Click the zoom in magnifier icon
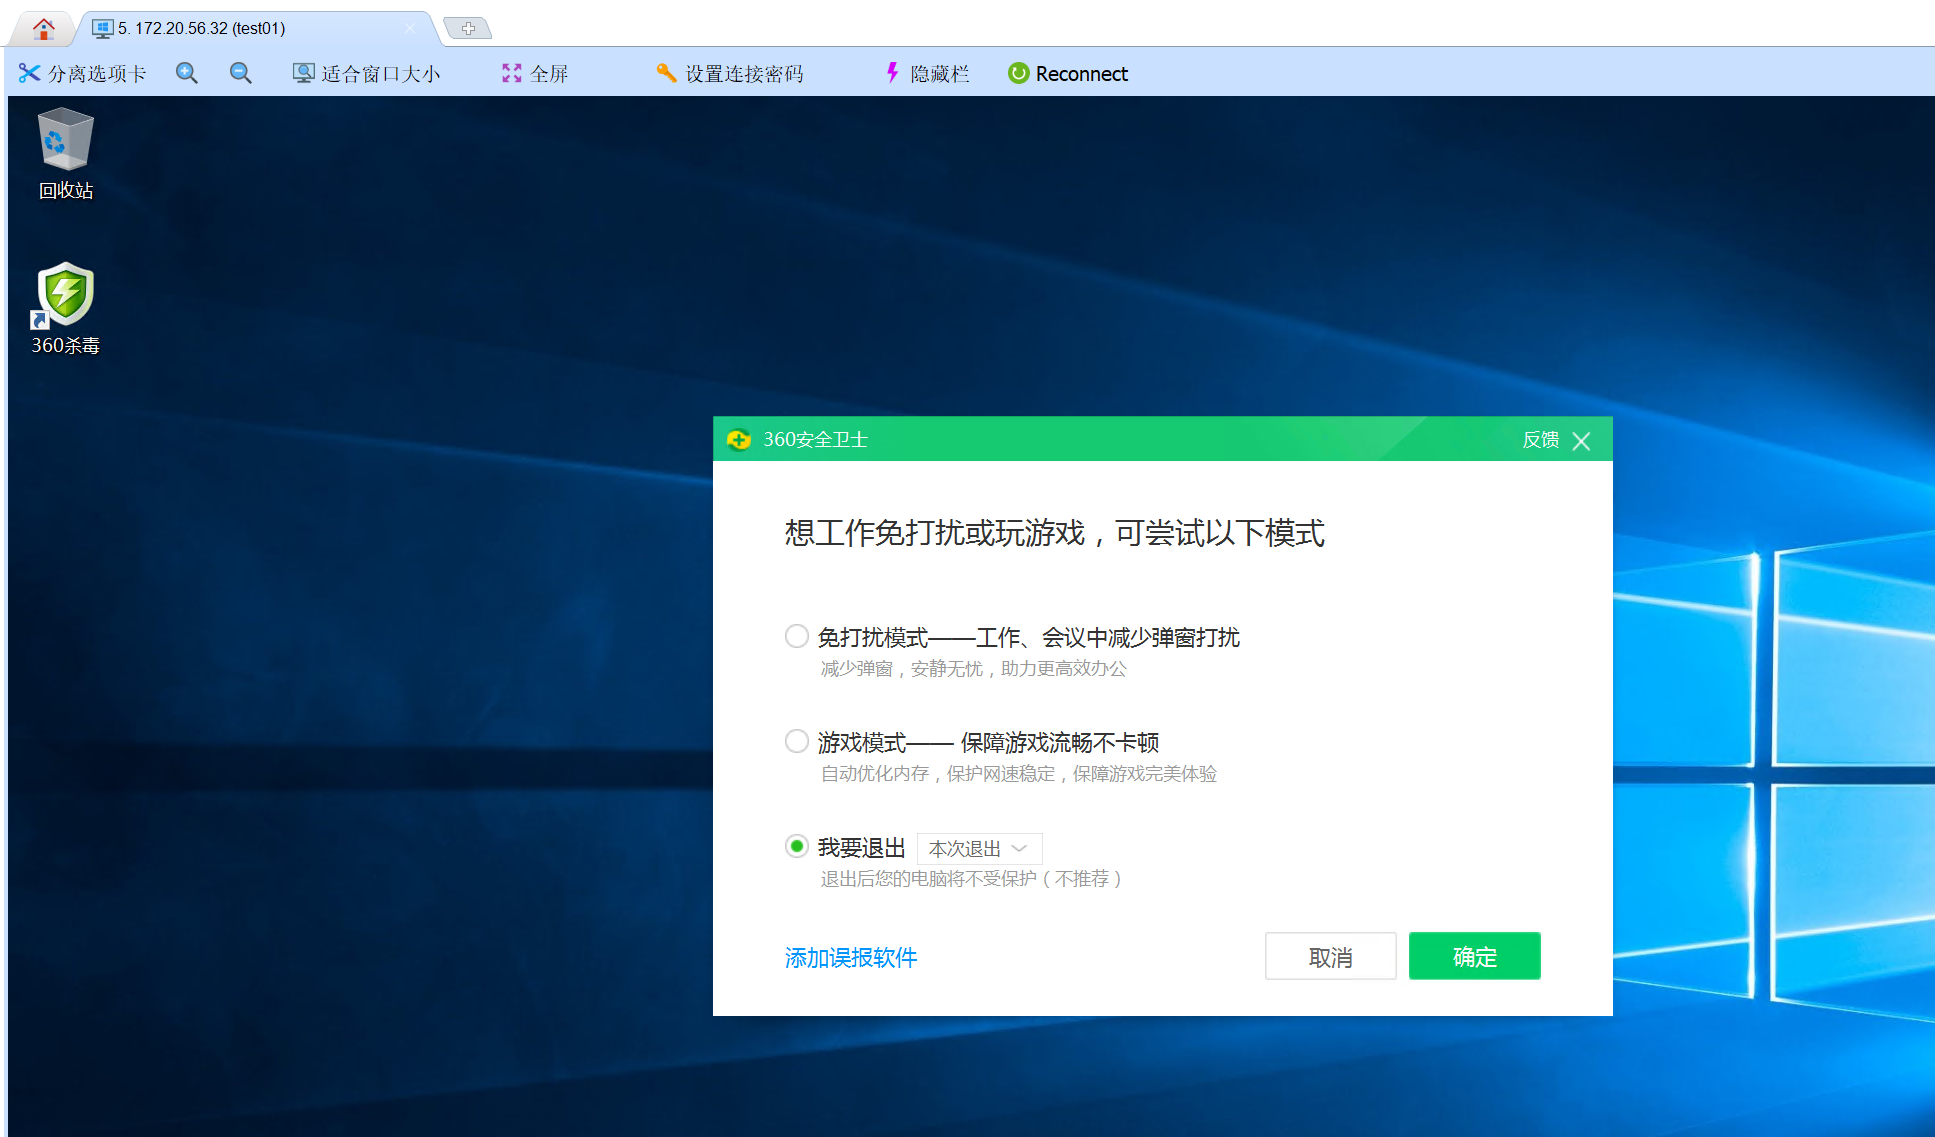Screen dimensions: 1935x1137 (x=187, y=73)
